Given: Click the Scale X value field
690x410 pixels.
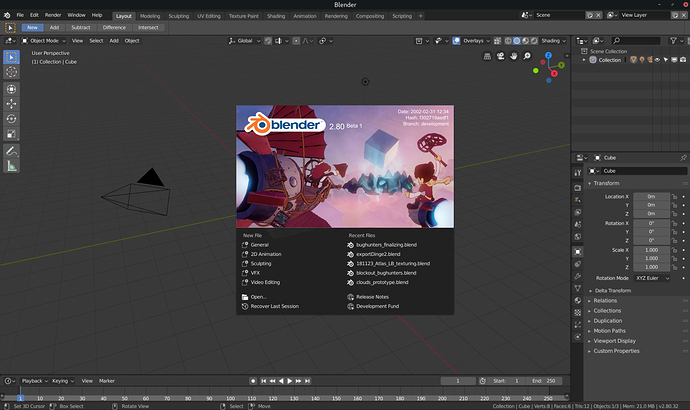Looking at the screenshot, I should point(652,250).
